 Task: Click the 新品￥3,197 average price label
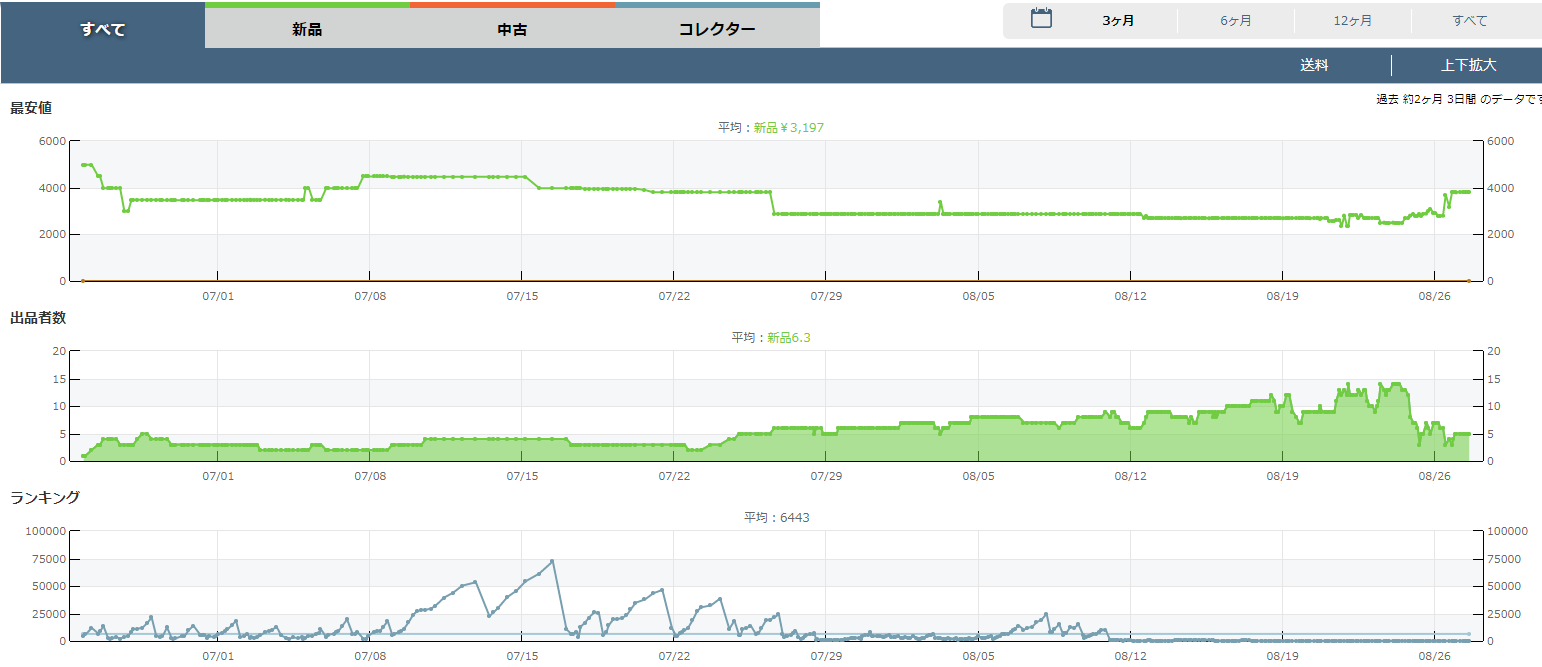788,128
